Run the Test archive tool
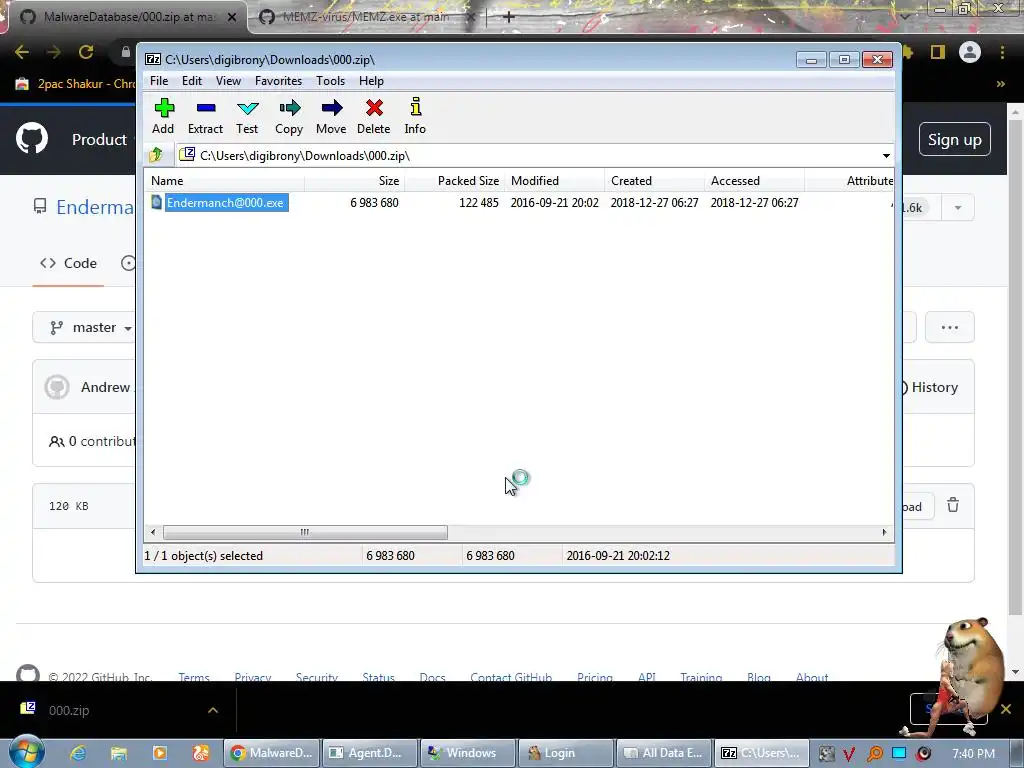The height and width of the screenshot is (768, 1024). 248,116
